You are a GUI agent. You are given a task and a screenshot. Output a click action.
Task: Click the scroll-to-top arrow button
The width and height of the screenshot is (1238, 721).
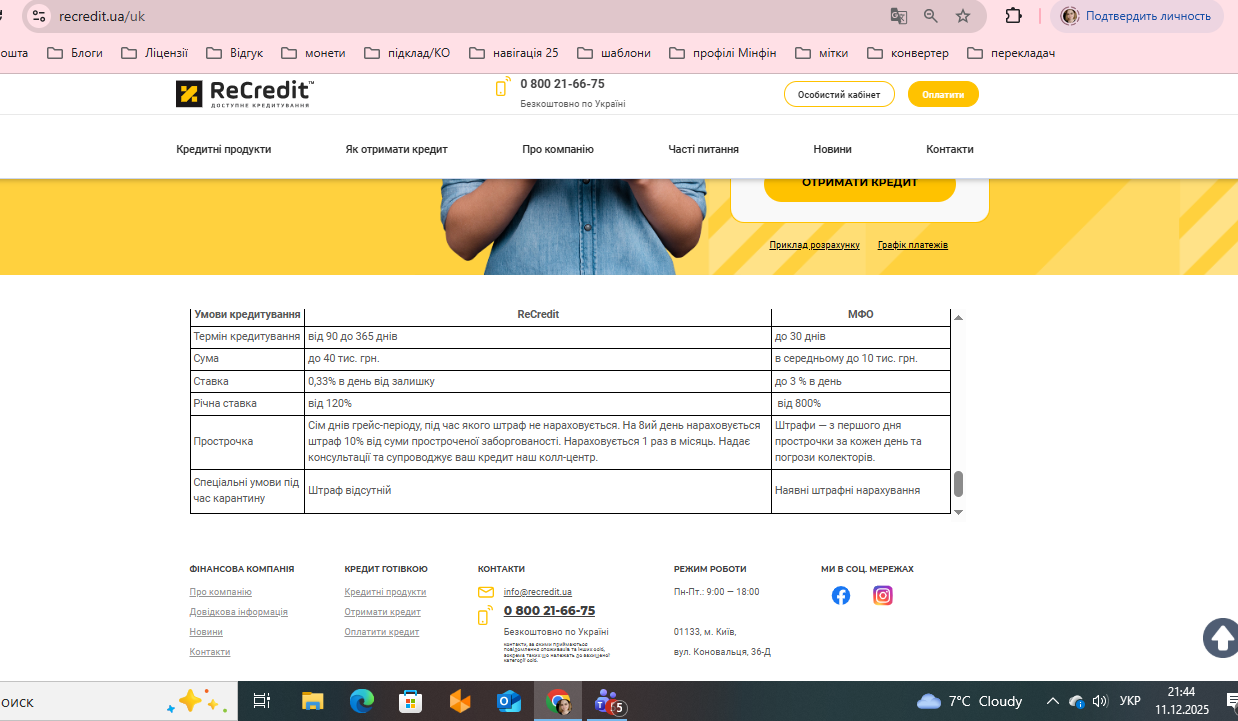tap(1221, 638)
